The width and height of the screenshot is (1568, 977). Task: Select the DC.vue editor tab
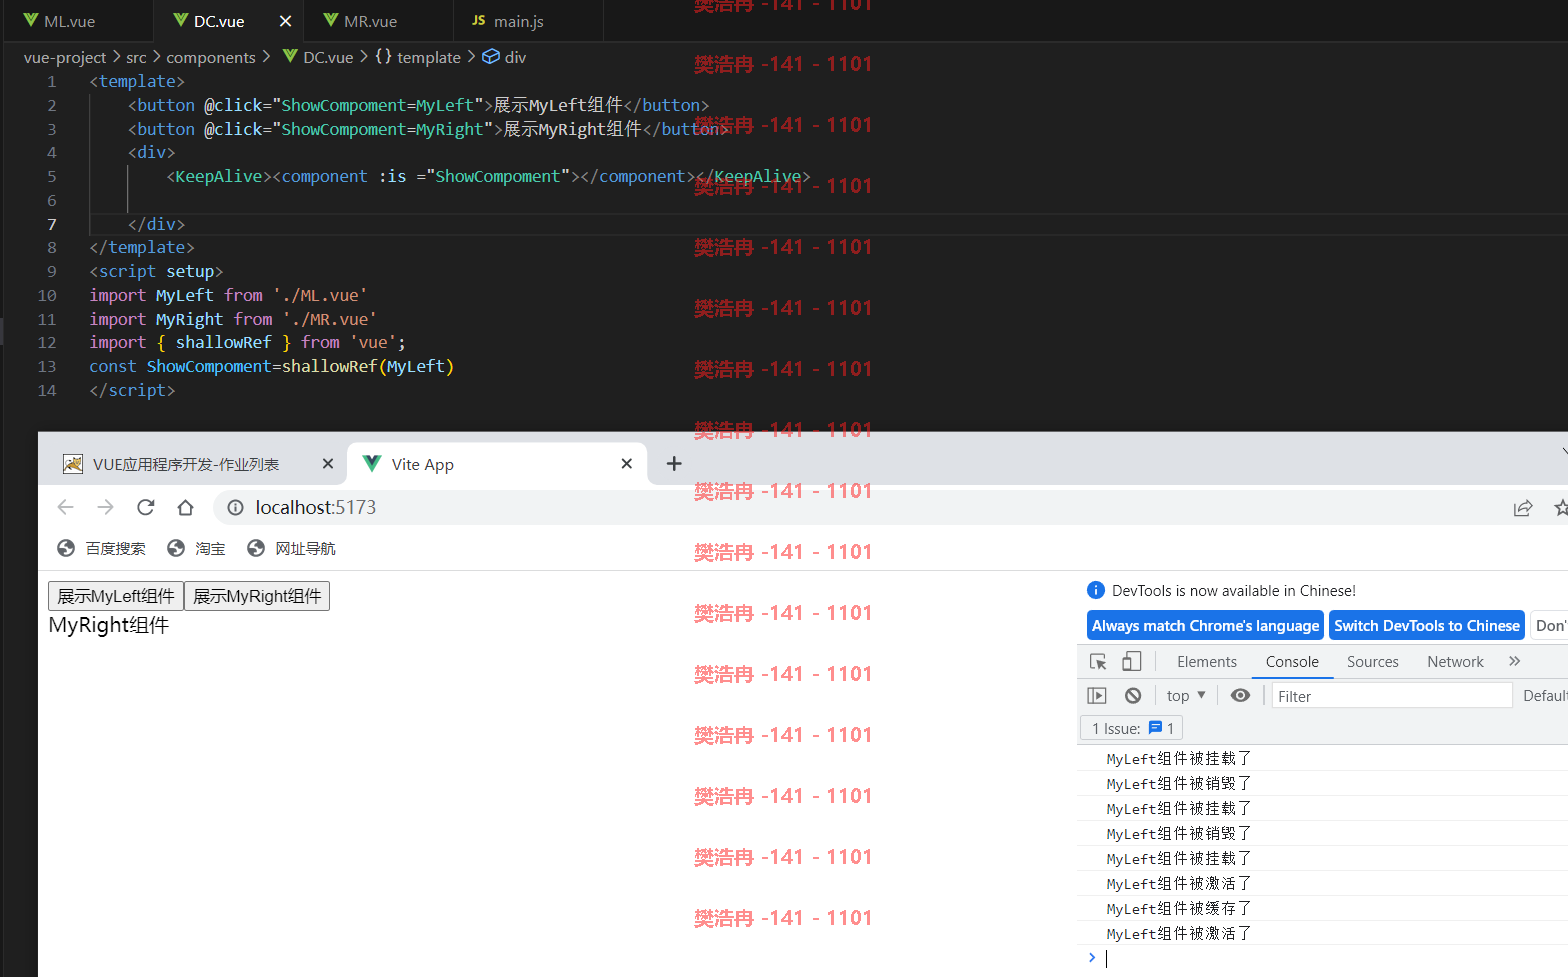coord(218,21)
